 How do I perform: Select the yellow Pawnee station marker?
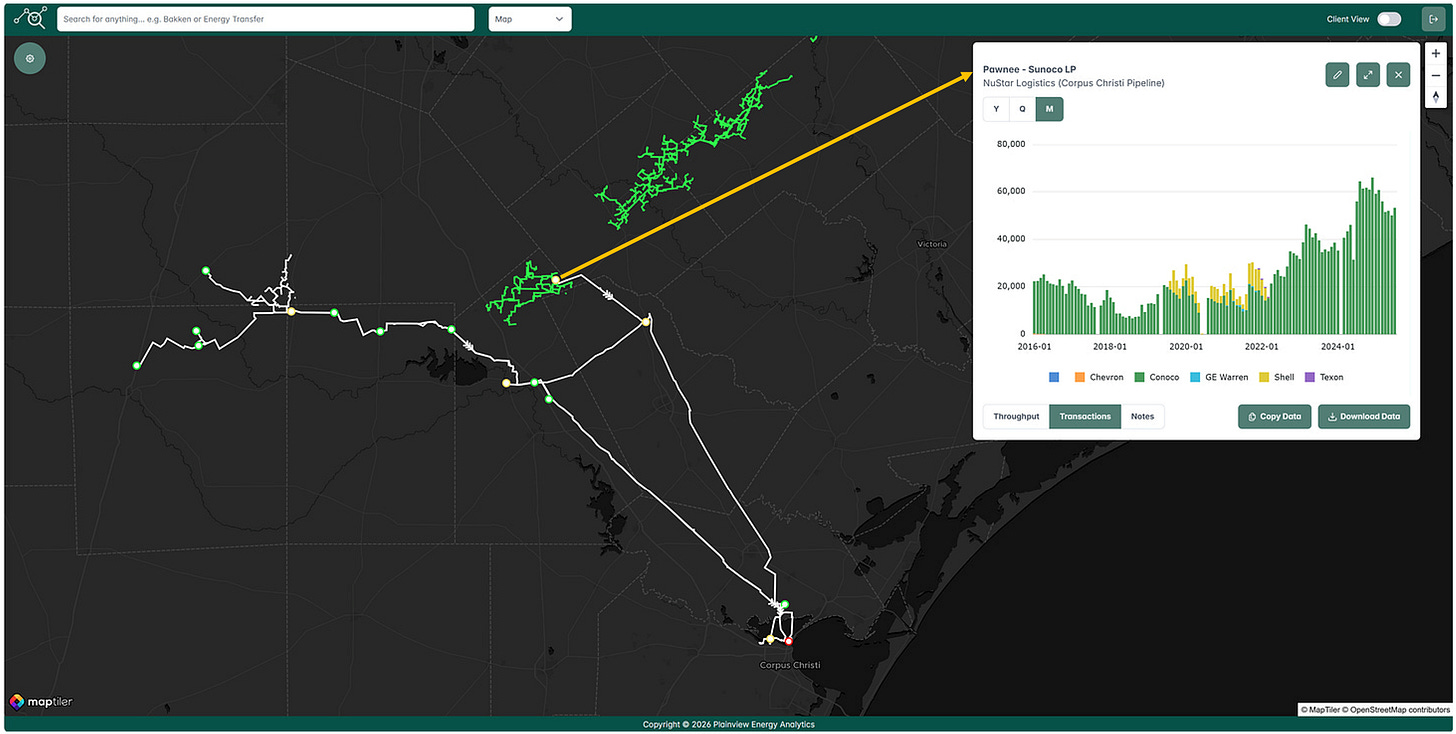coord(555,280)
